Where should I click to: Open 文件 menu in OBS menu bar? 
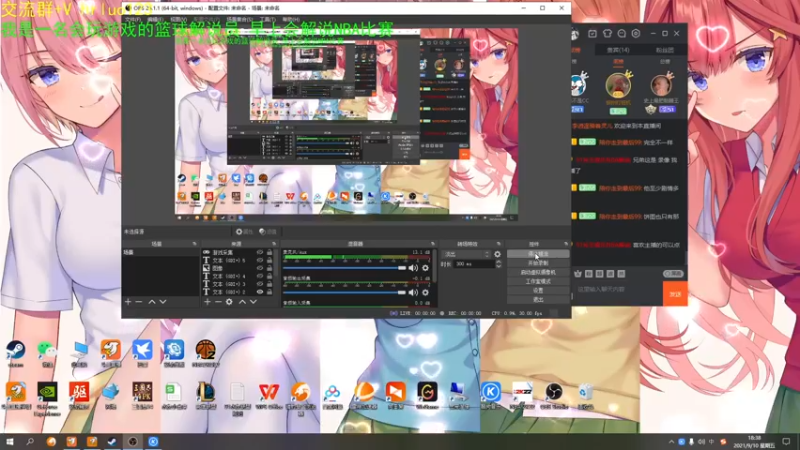[133, 19]
